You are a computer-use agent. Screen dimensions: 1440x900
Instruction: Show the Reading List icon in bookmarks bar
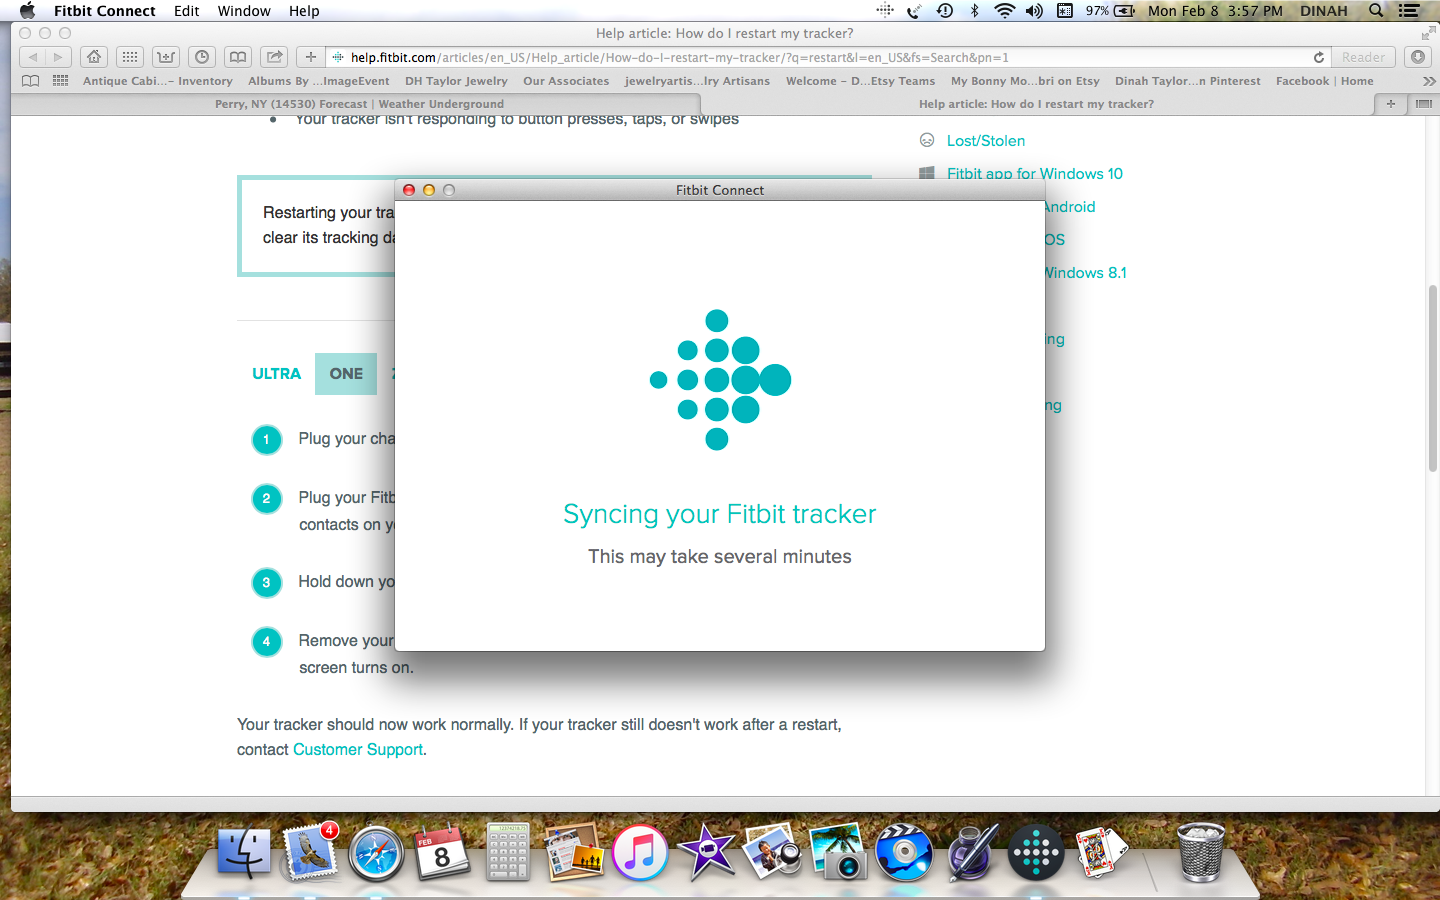(31, 81)
